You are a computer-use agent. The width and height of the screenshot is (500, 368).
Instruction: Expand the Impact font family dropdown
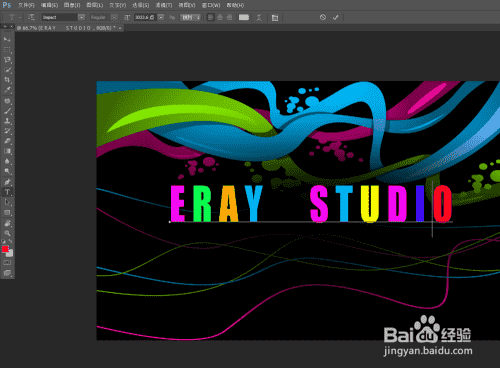point(81,17)
